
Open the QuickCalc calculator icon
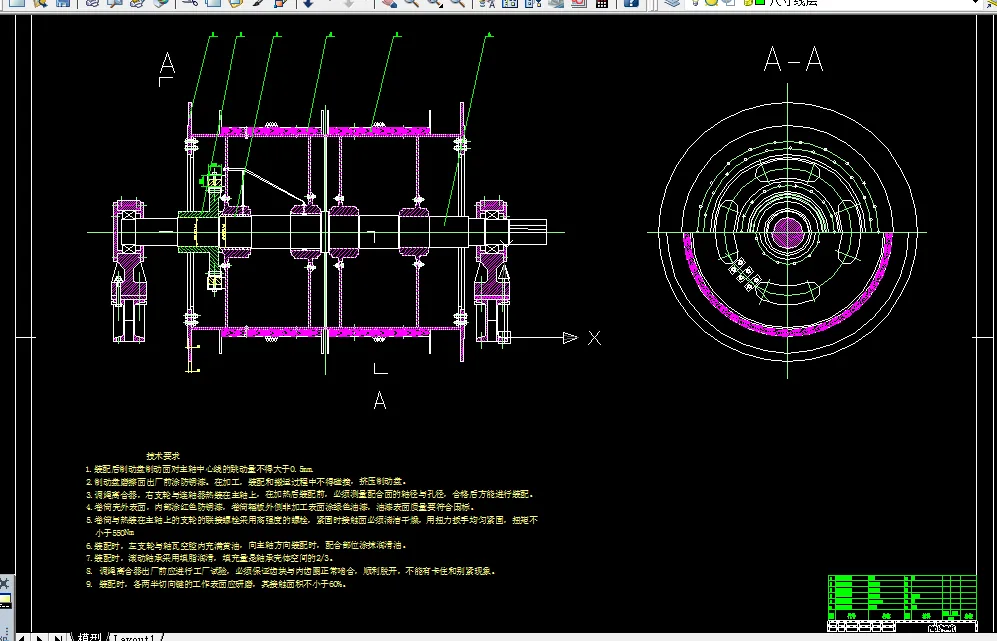(x=602, y=3)
